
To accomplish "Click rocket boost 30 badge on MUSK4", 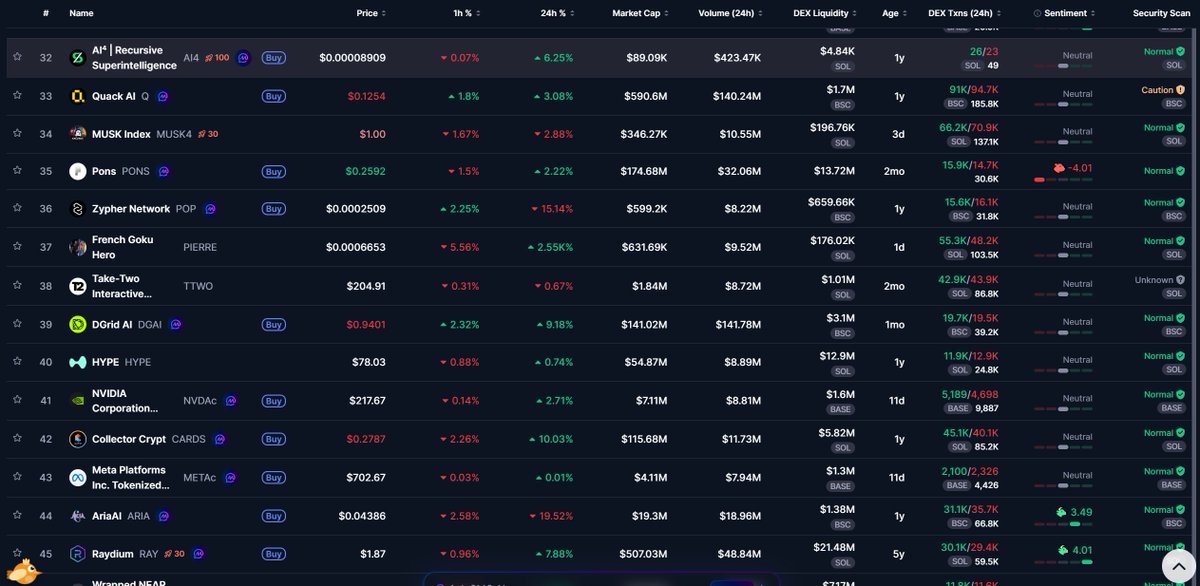I will click(x=207, y=134).
